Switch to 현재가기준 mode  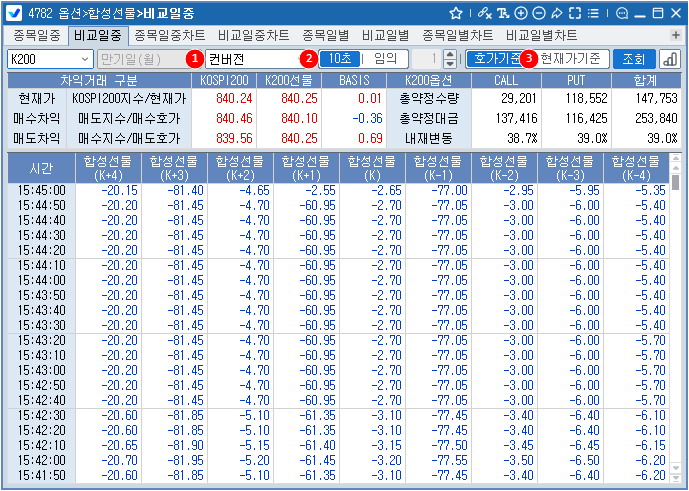point(569,58)
